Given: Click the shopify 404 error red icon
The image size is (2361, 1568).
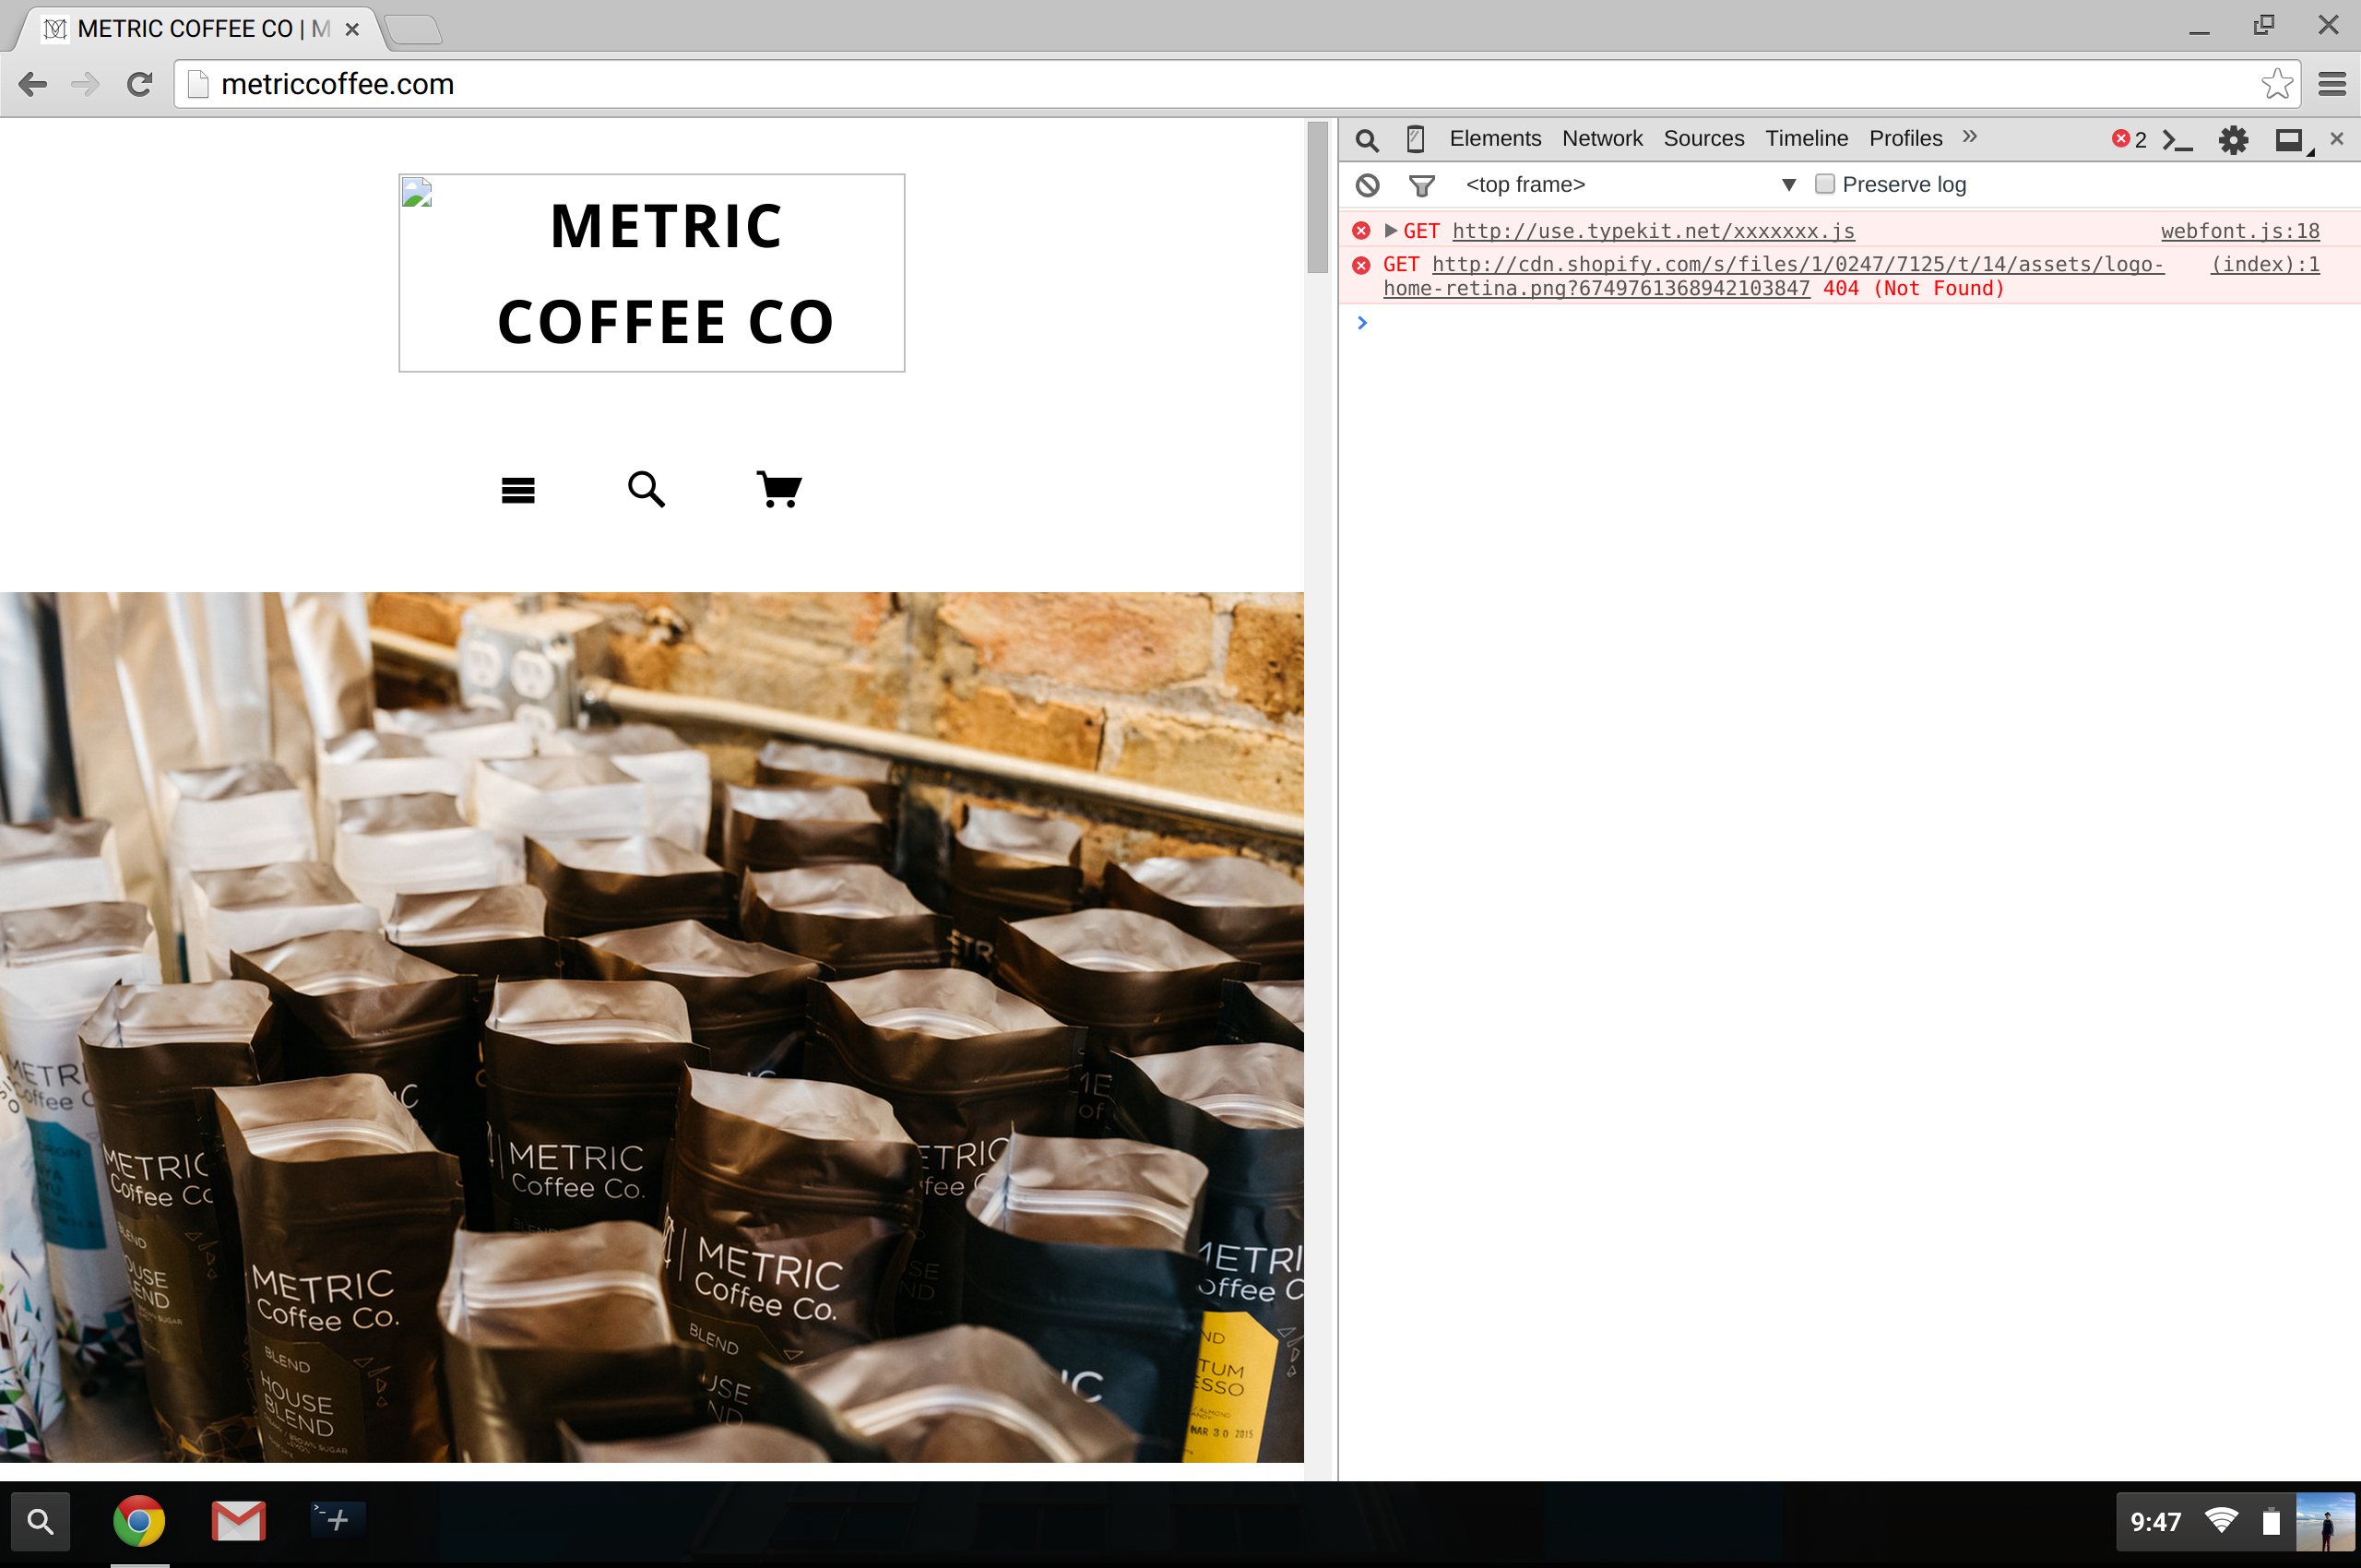Looking at the screenshot, I should point(1361,265).
